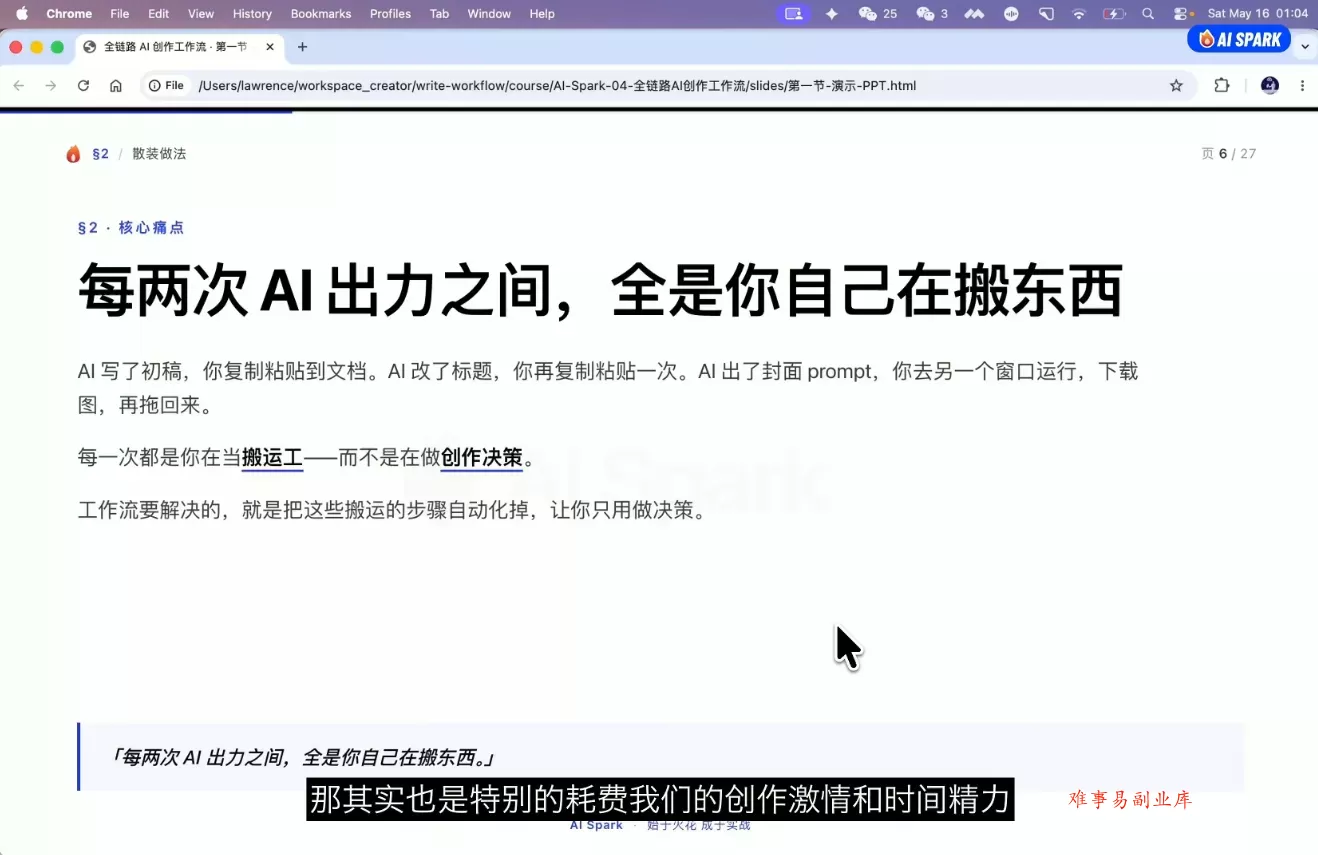Viewport: 1318px width, 855px height.
Task: Open Chrome three-dot menu
Action: click(x=1302, y=86)
